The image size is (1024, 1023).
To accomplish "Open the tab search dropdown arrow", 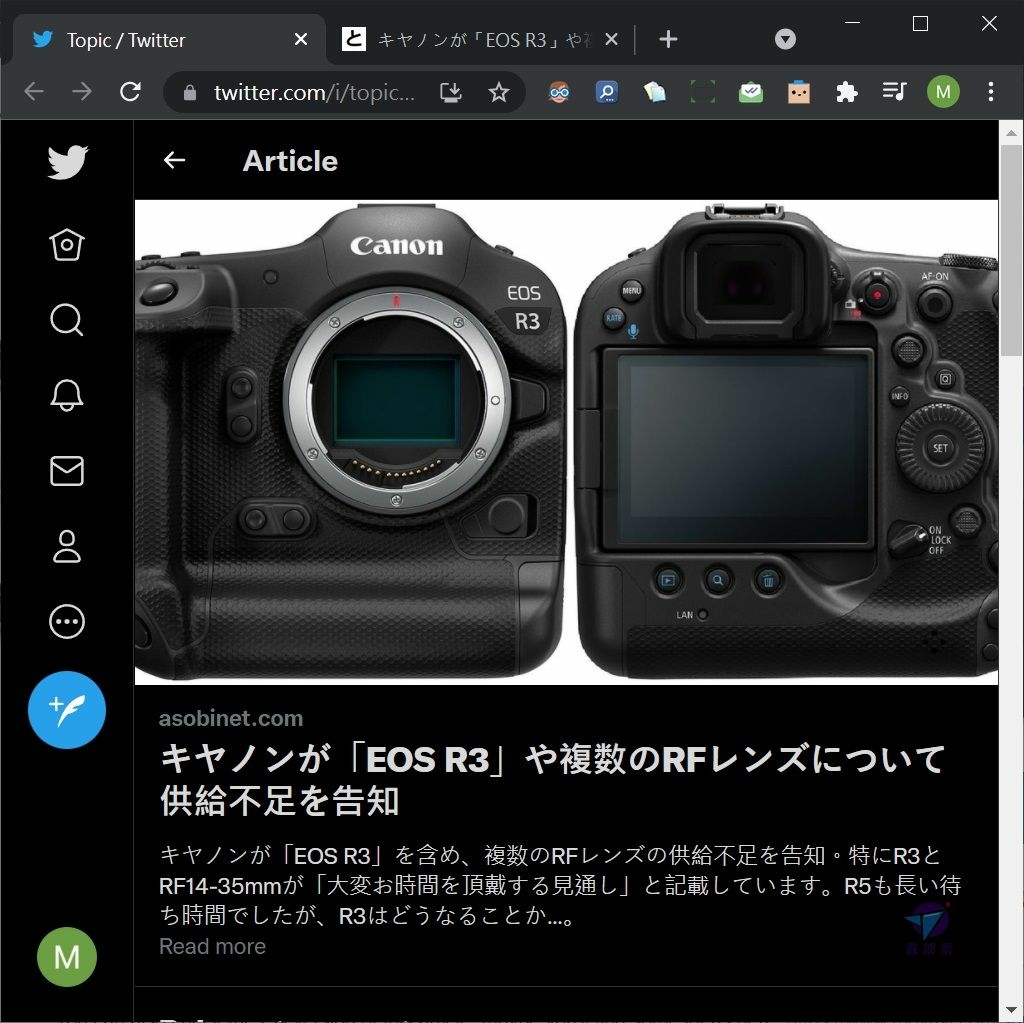I will click(x=785, y=39).
